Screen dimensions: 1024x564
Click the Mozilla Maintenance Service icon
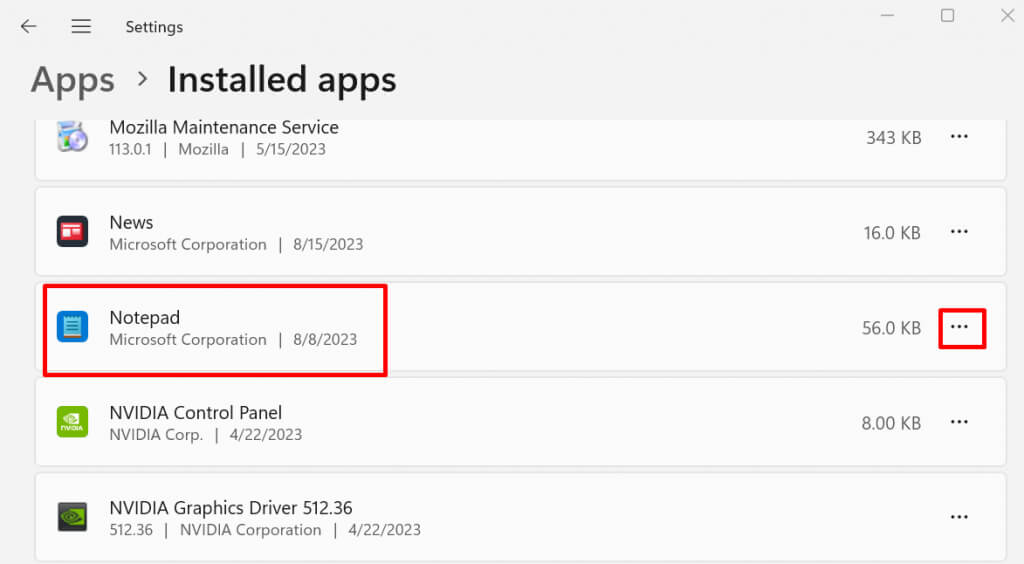click(72, 137)
